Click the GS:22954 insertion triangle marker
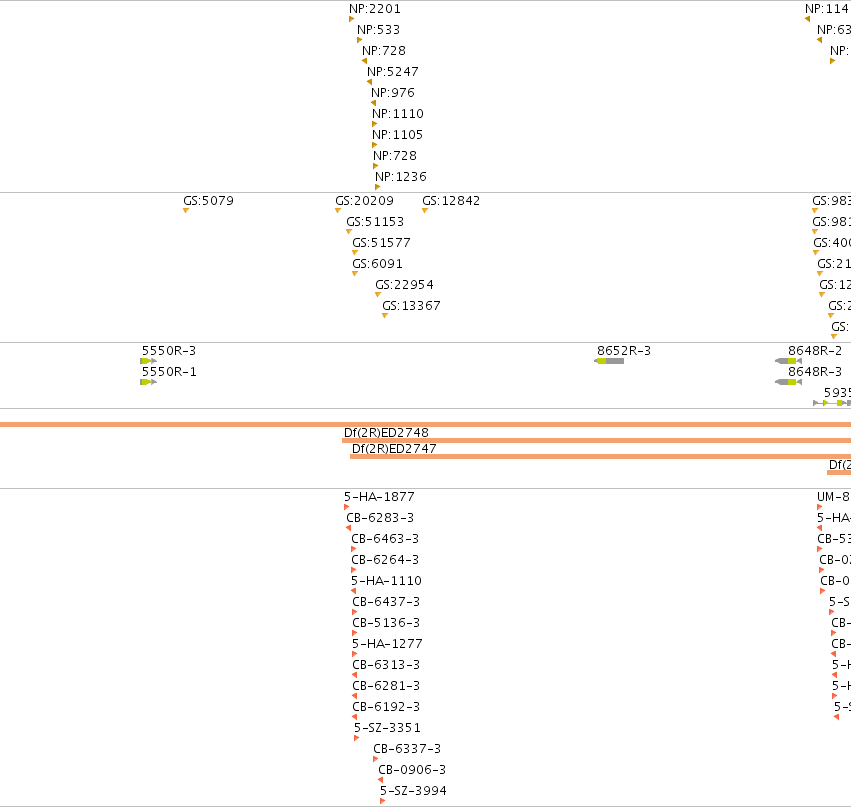This screenshot has height=807, width=851. [x=378, y=295]
